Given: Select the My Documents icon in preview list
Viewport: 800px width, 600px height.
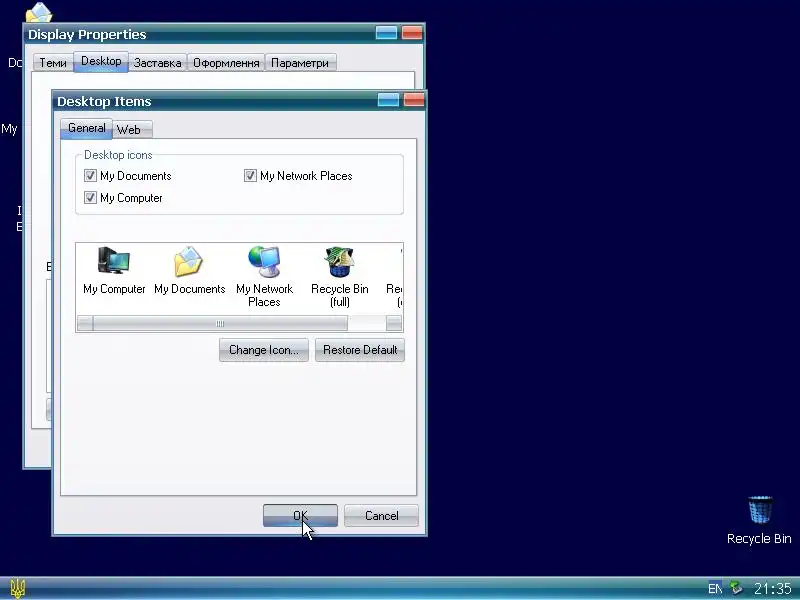Looking at the screenshot, I should (189, 271).
